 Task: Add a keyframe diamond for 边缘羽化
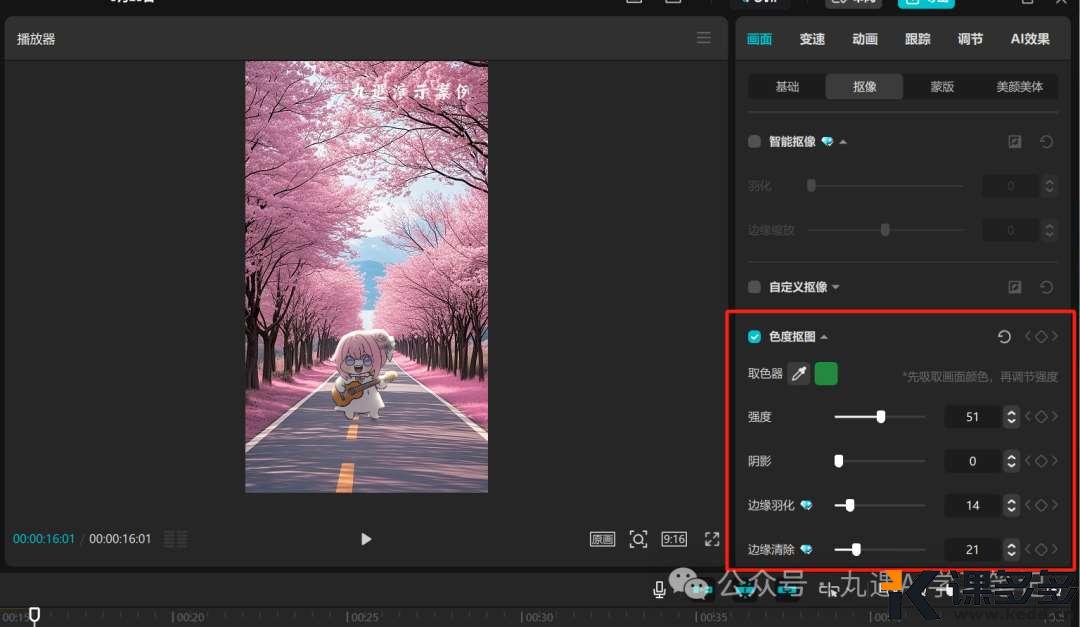(x=1041, y=505)
